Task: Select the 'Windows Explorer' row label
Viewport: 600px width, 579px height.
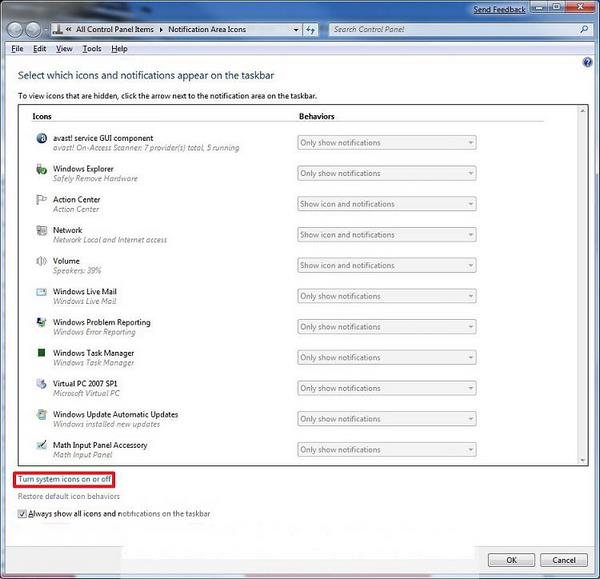Action: (x=83, y=169)
